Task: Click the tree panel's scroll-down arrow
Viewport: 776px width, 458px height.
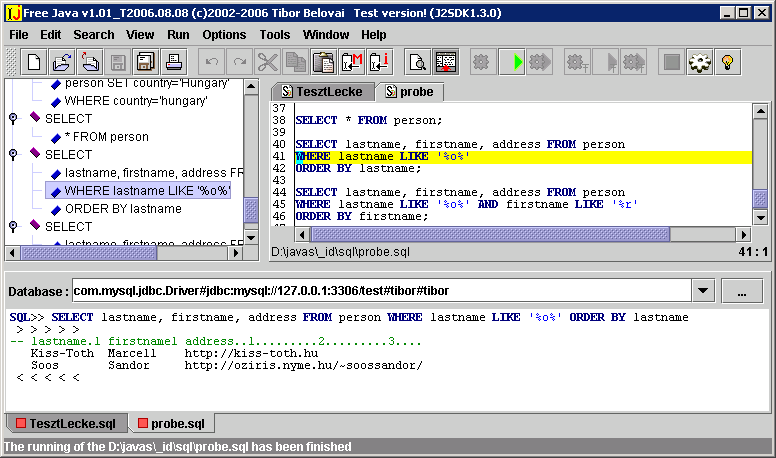Action: (251, 236)
